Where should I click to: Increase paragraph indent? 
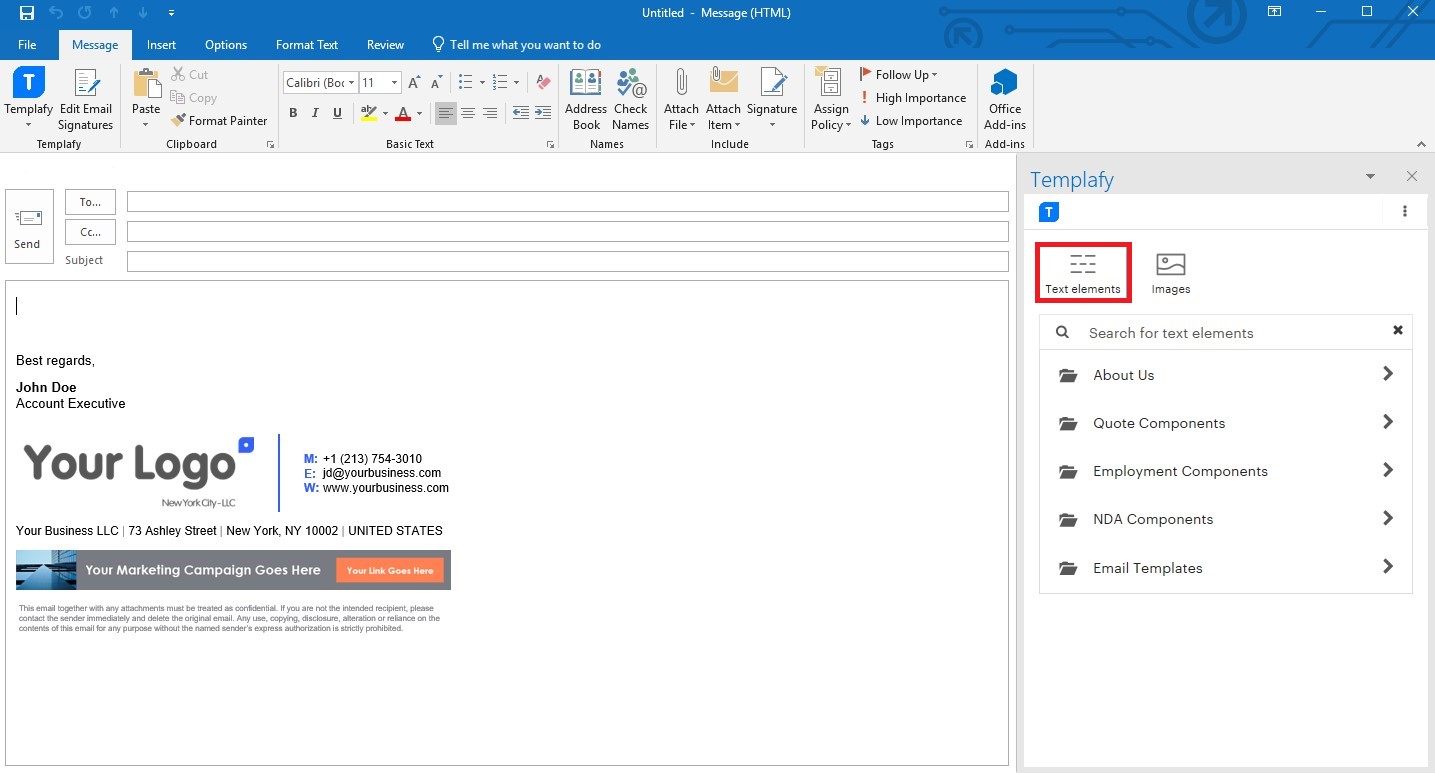(x=543, y=113)
